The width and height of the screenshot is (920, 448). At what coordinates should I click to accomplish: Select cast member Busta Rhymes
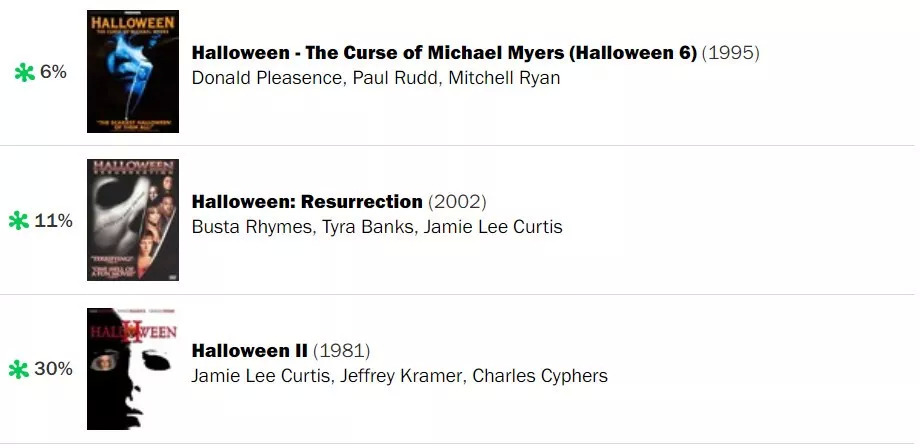[x=252, y=227]
